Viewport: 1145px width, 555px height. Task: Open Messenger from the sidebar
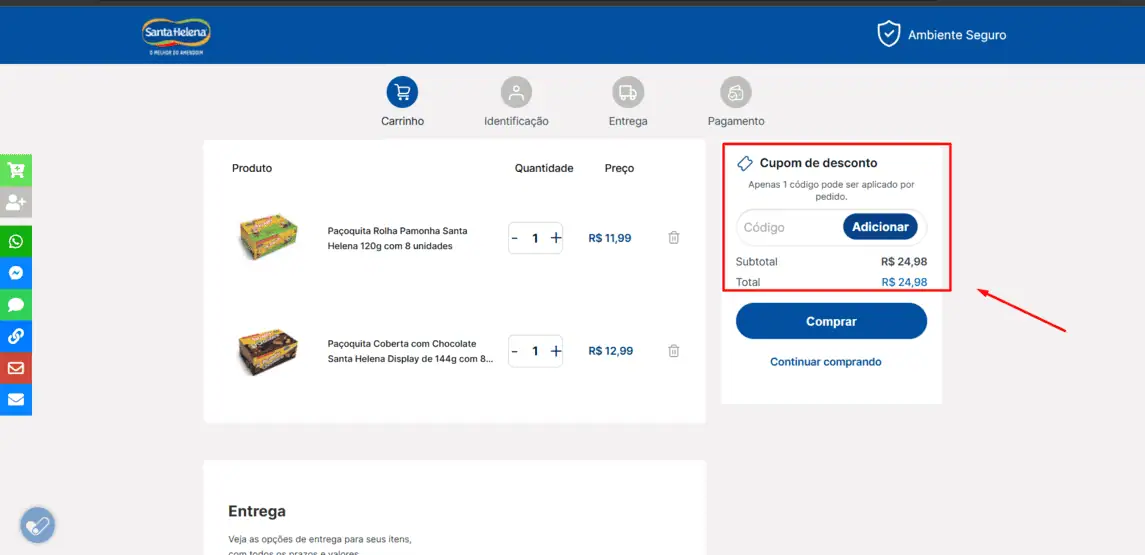(15, 273)
